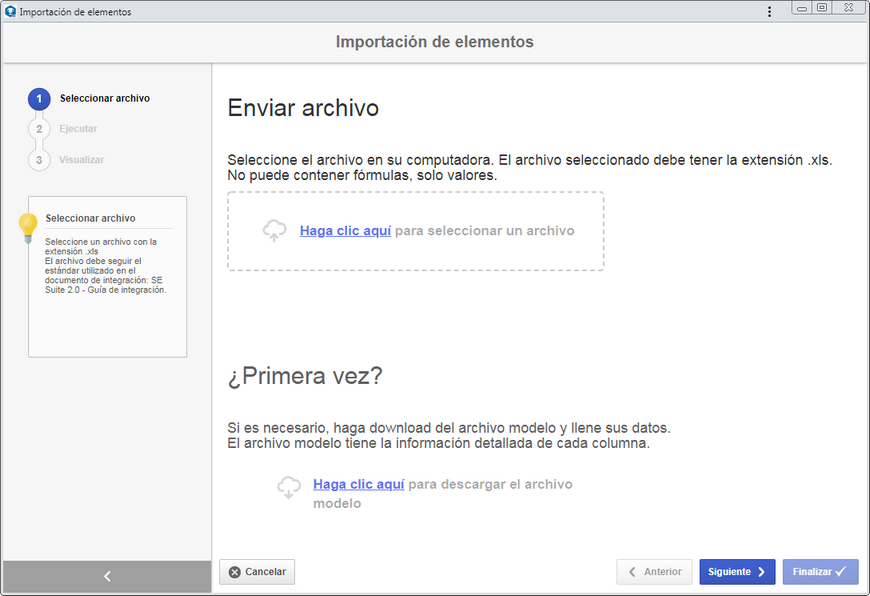This screenshot has height=596, width=870.
Task: Click the Cancelar button
Action: click(x=257, y=572)
